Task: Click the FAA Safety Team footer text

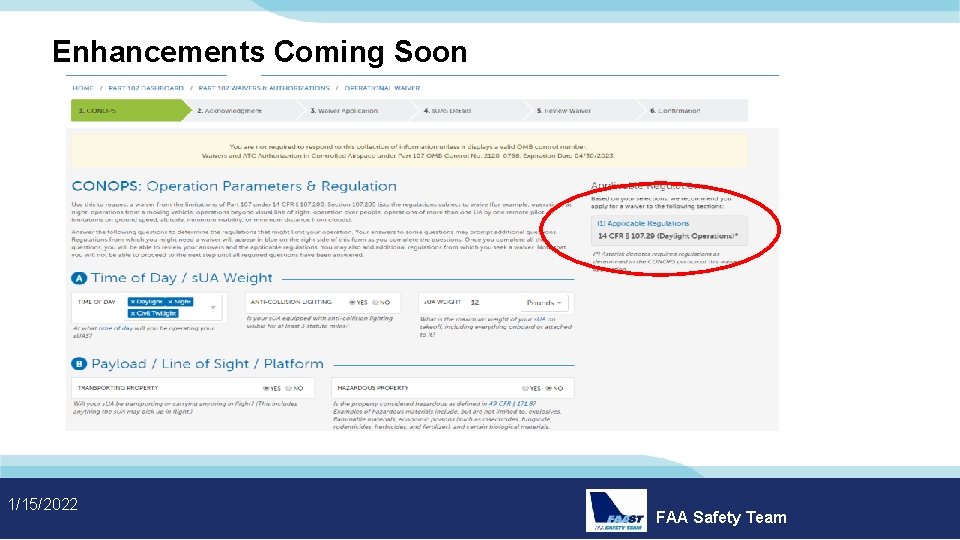Action: [721, 517]
